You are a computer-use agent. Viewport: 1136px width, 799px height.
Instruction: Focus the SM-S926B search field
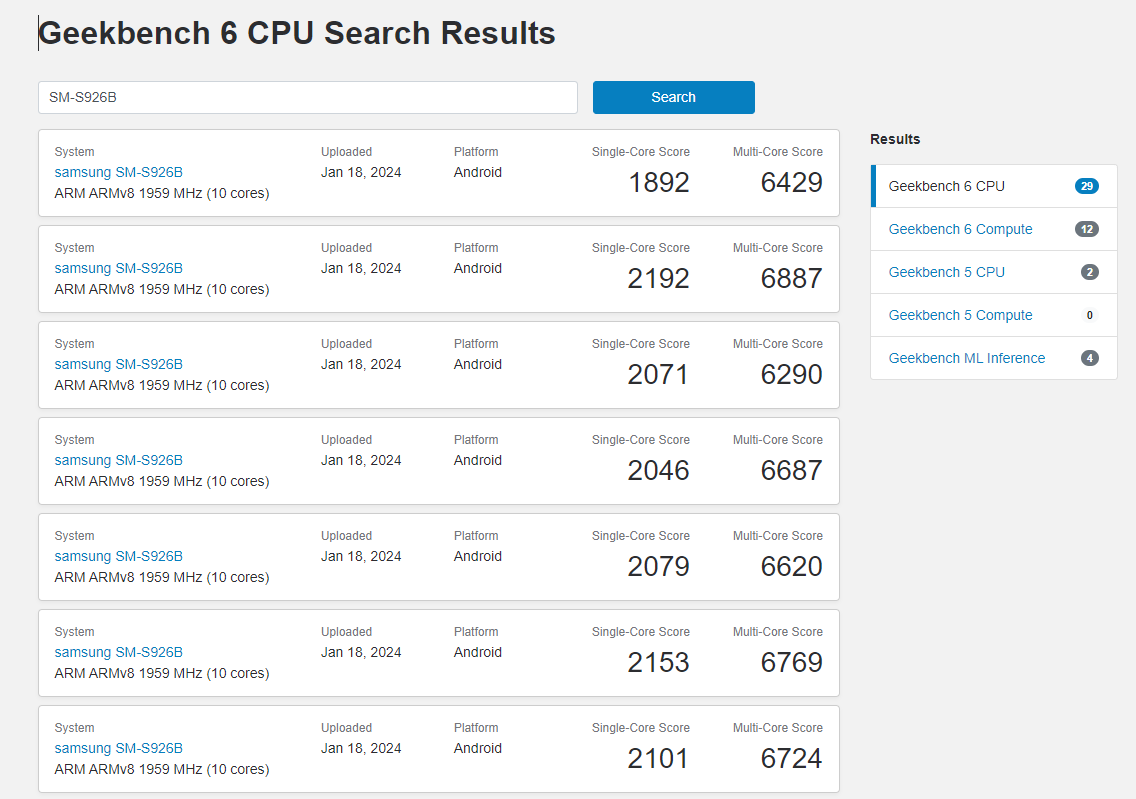(x=308, y=97)
